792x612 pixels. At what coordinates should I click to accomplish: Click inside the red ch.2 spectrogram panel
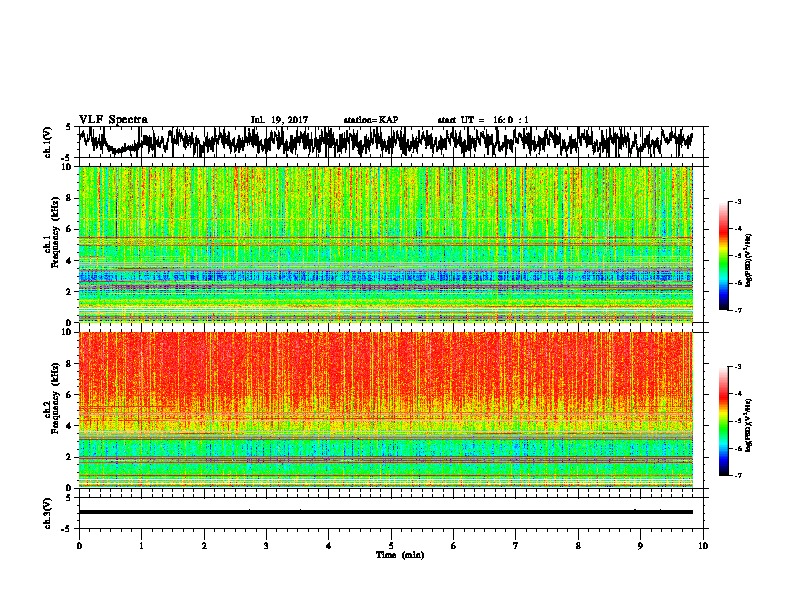pyautogui.click(x=385, y=410)
